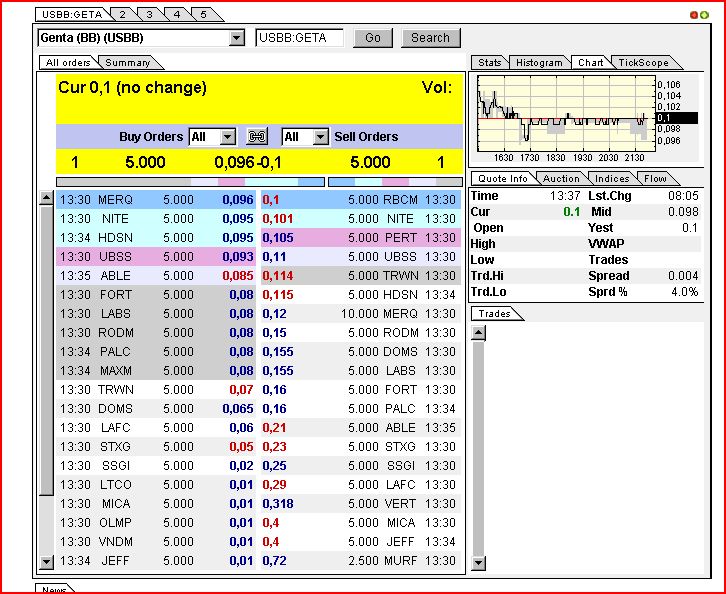Viewport: 726px width, 594px height.
Task: Click the buy-side depth color bar
Action: point(191,182)
